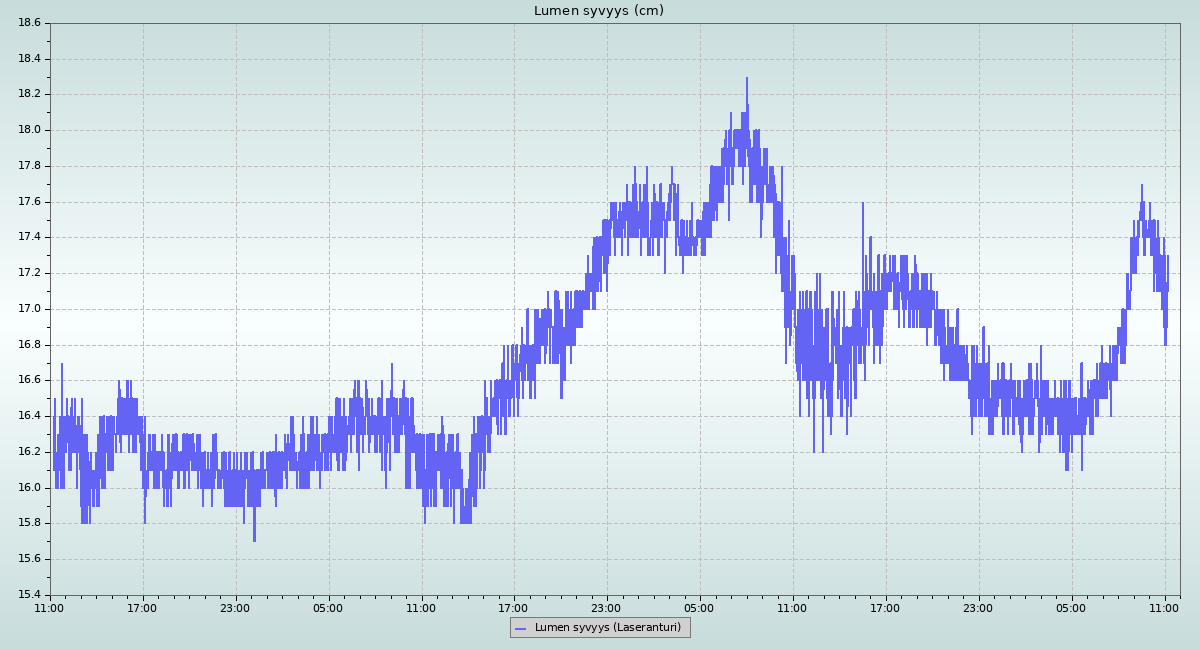Click the 17.0 y-axis tick label

[x=29, y=309]
